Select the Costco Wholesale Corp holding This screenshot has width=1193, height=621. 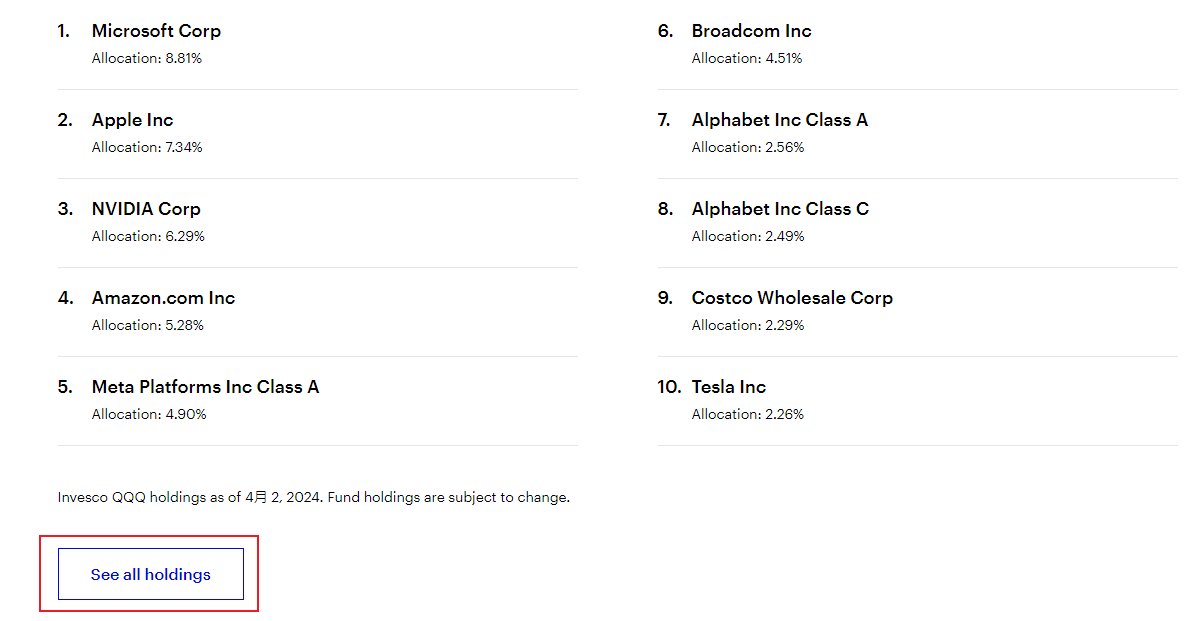click(x=792, y=298)
